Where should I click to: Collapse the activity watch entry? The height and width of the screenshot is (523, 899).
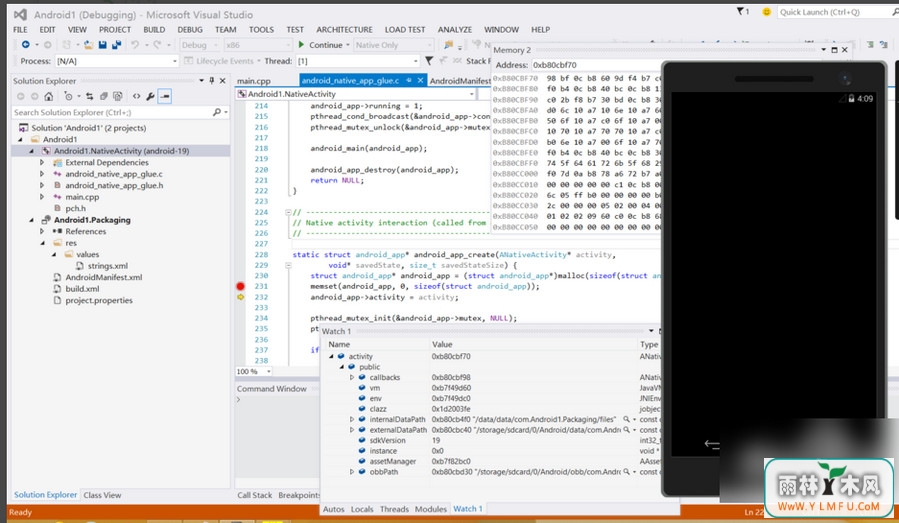pos(331,356)
